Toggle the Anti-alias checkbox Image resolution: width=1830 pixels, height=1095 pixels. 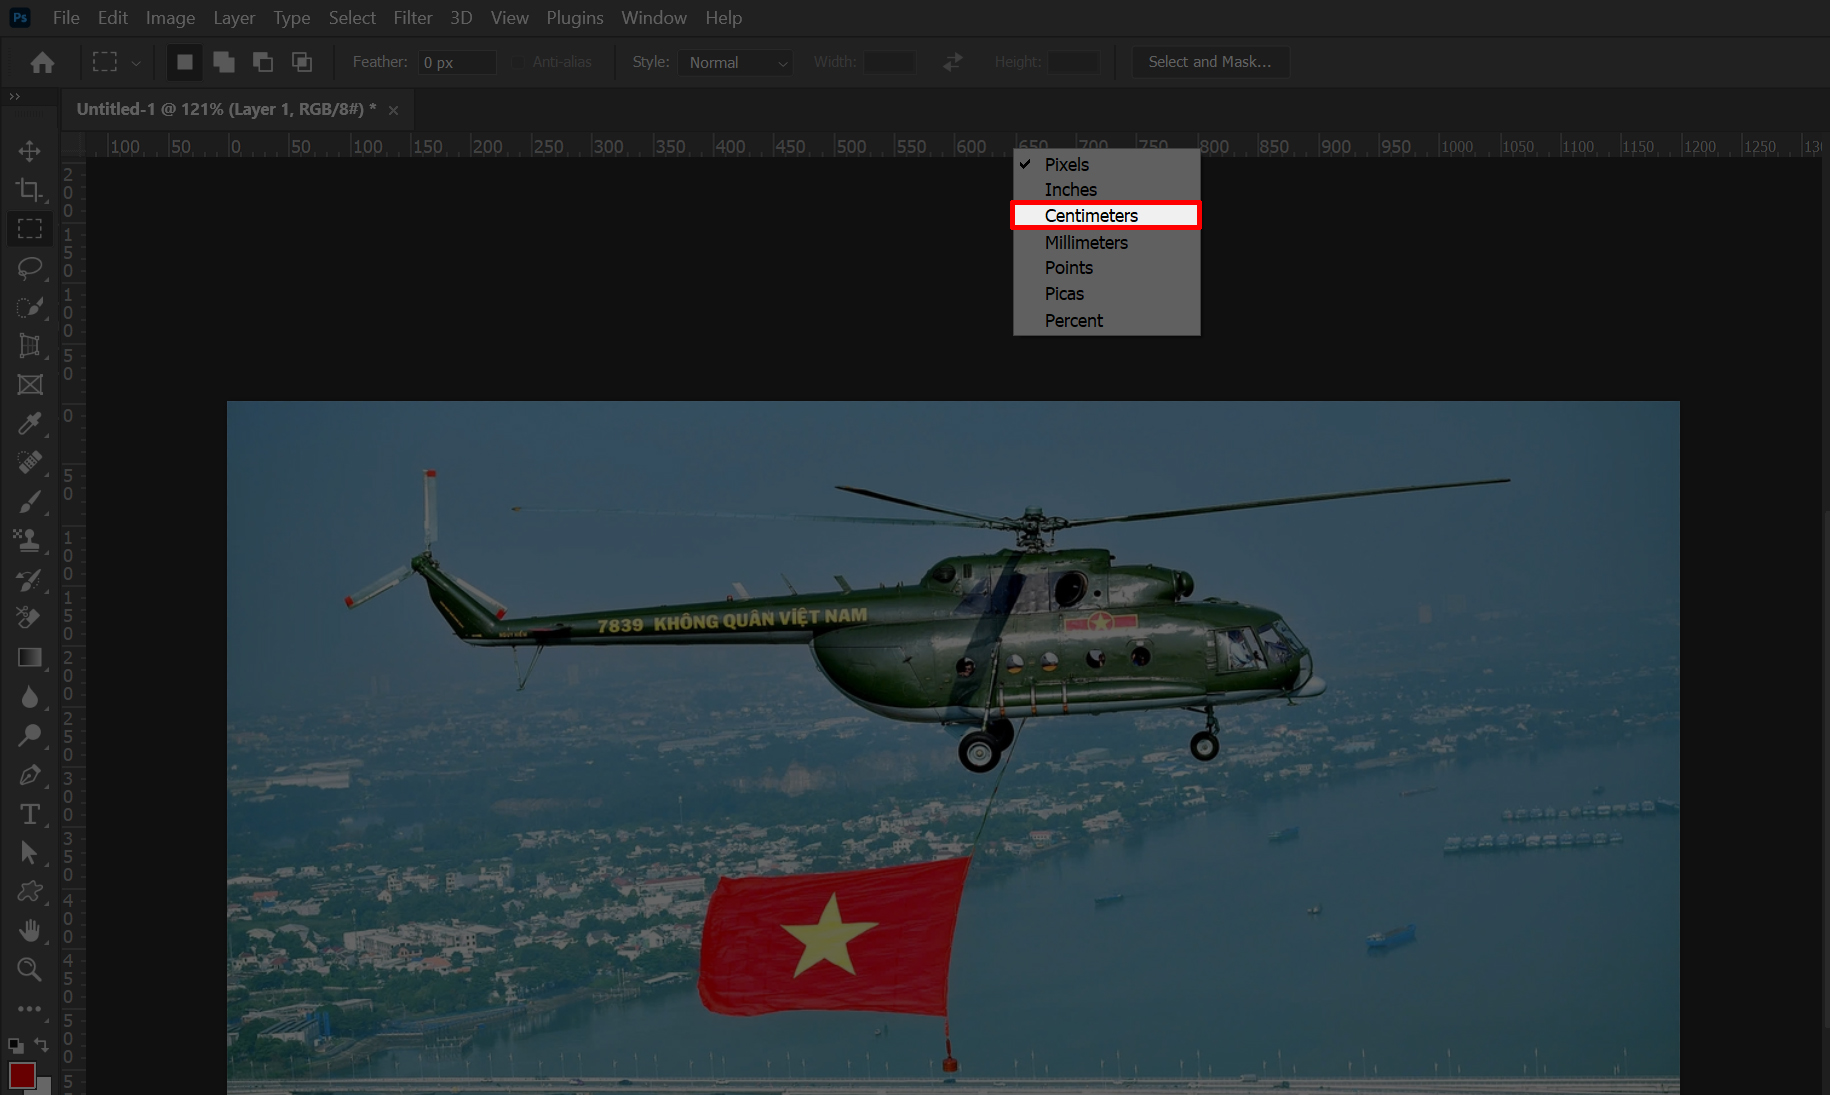click(517, 62)
